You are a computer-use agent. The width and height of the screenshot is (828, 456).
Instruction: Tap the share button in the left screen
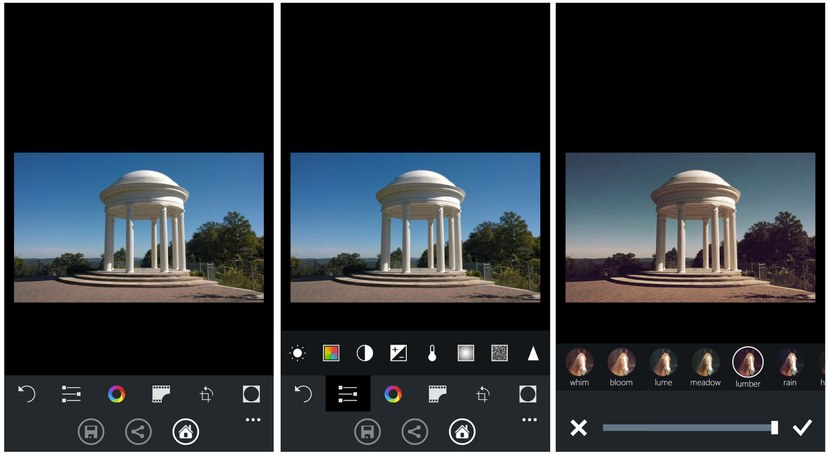click(x=138, y=431)
